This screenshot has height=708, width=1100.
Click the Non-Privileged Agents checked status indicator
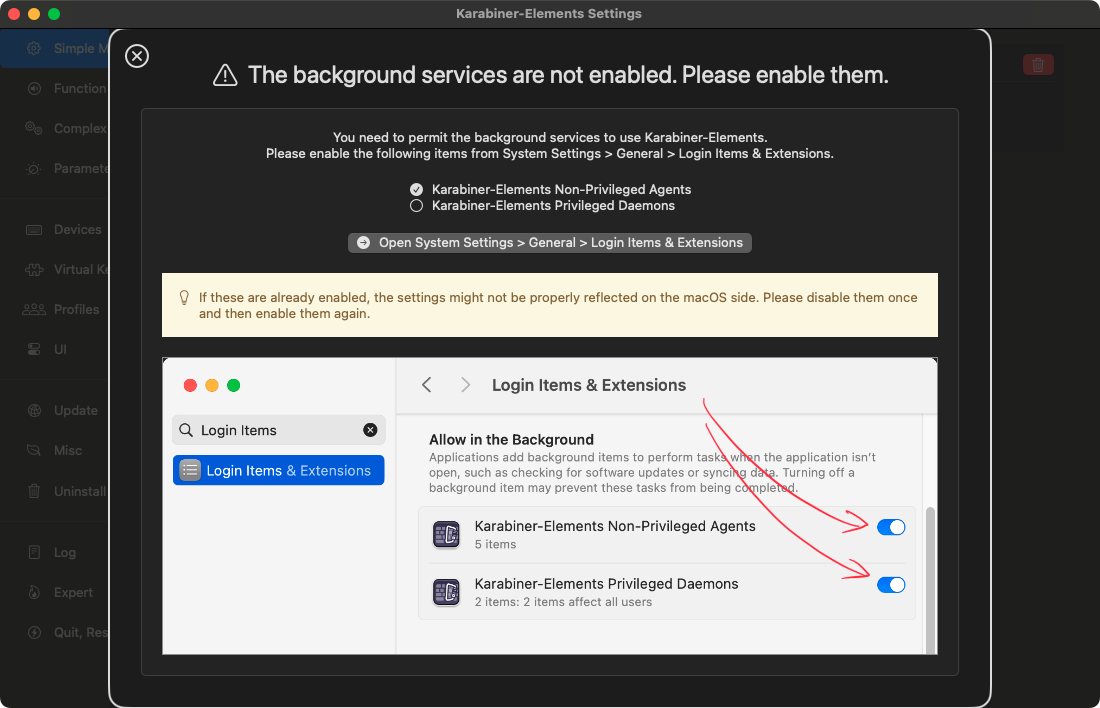[417, 189]
